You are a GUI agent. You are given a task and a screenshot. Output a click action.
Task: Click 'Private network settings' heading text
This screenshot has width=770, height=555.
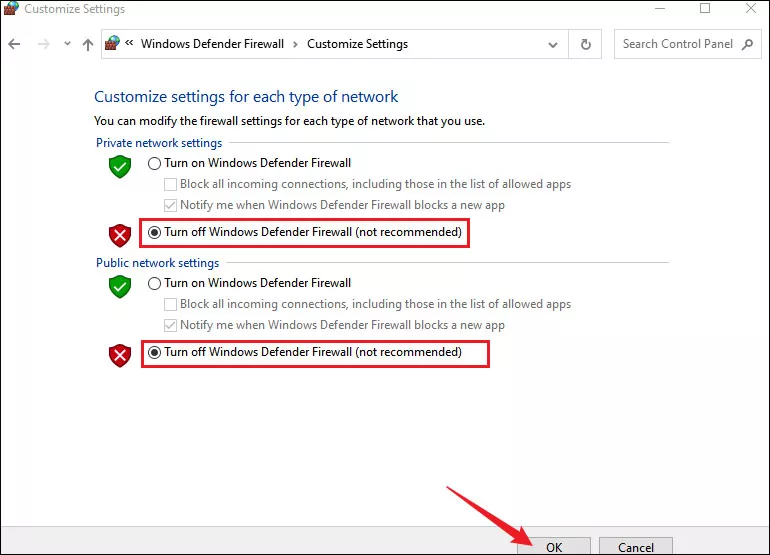(x=159, y=143)
